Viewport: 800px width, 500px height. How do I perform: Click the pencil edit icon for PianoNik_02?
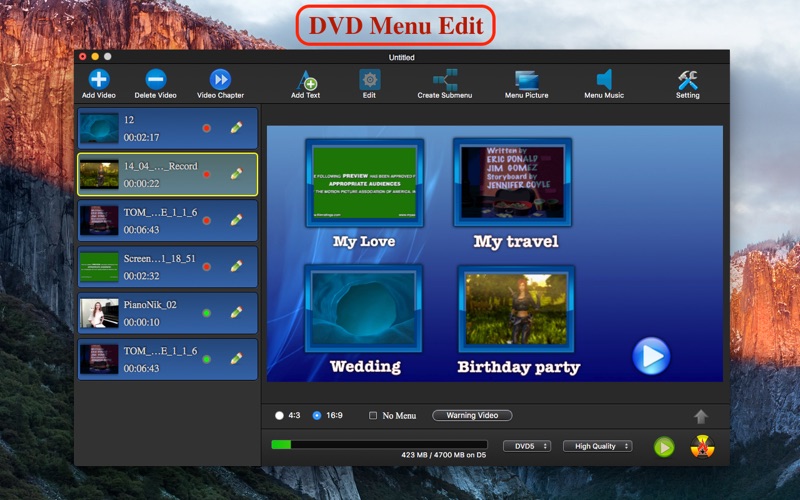tap(236, 312)
